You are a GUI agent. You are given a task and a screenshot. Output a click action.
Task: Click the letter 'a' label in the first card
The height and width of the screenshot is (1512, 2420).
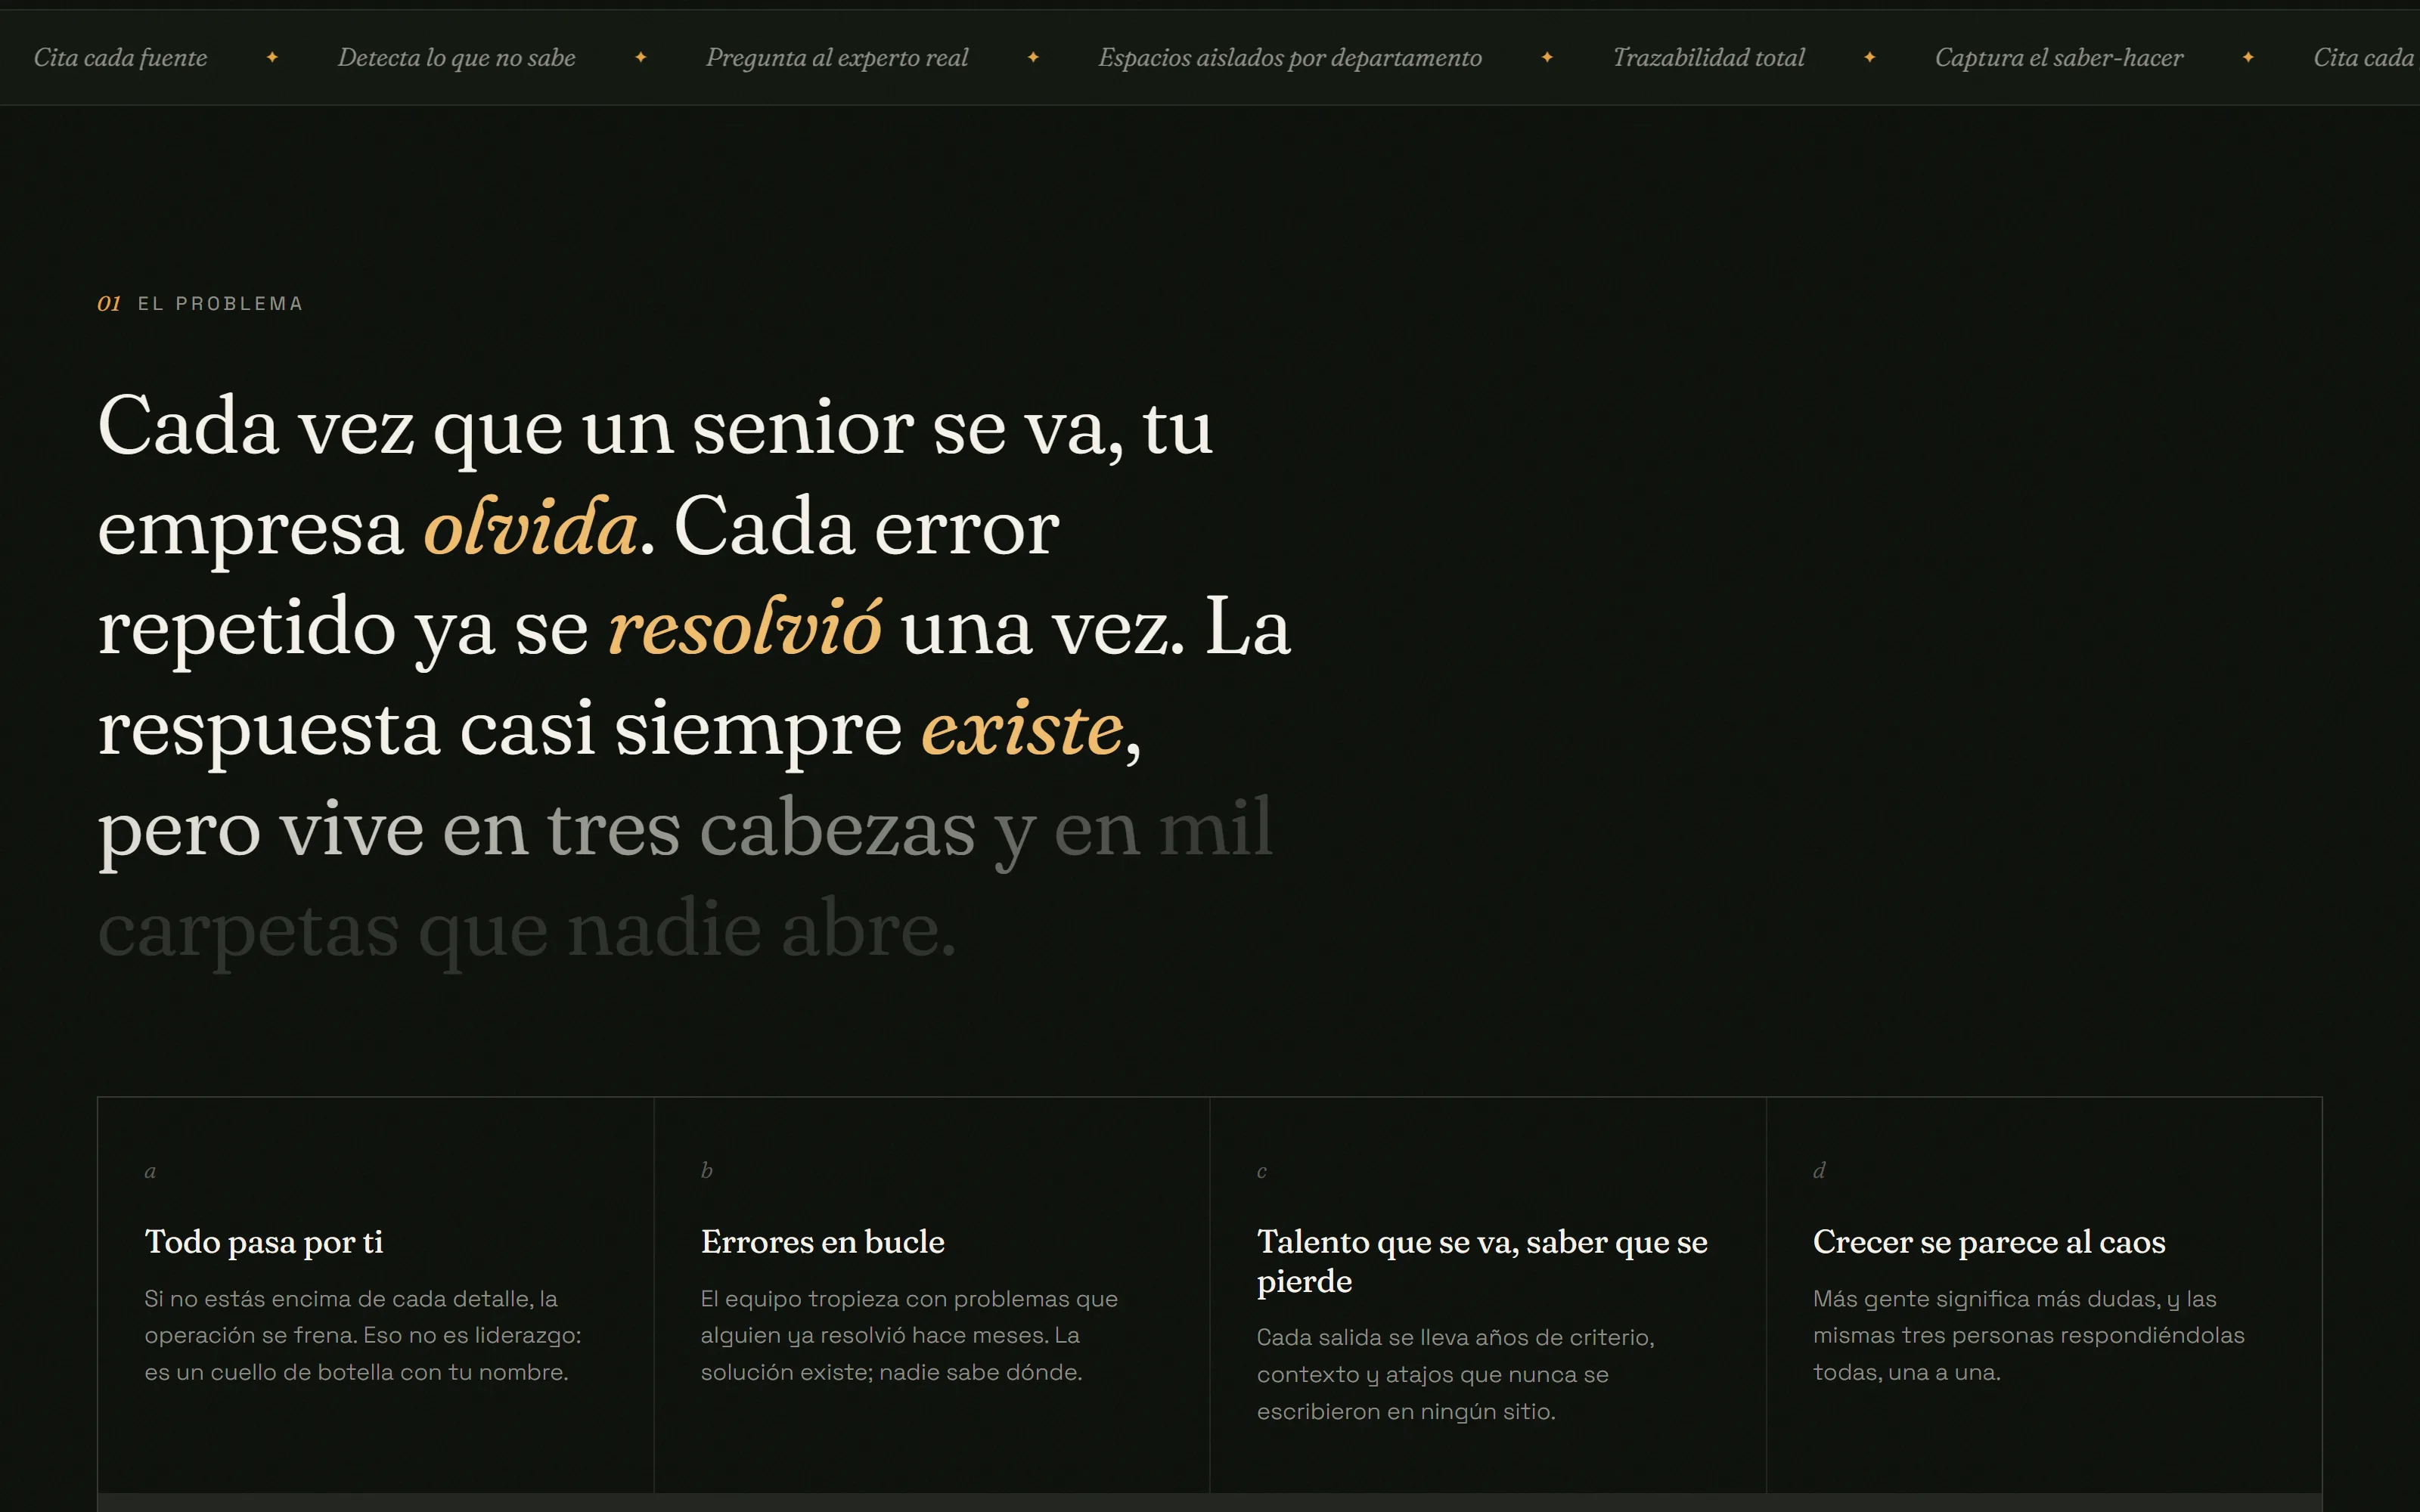[x=150, y=1171]
